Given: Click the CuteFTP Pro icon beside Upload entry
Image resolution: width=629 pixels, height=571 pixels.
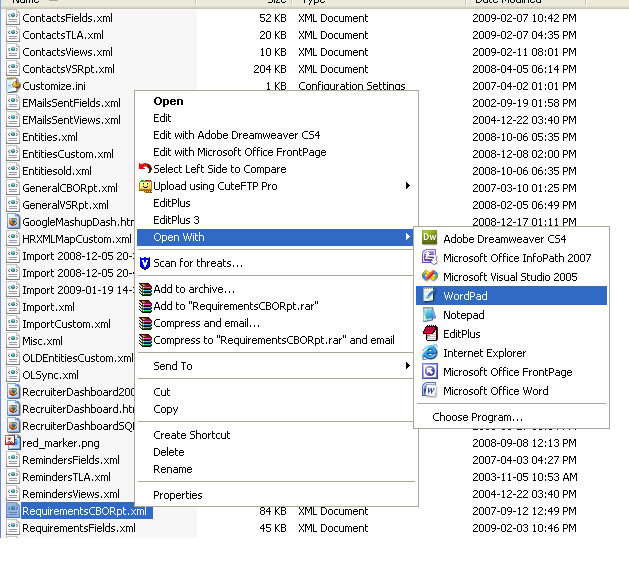Looking at the screenshot, I should click(145, 186).
